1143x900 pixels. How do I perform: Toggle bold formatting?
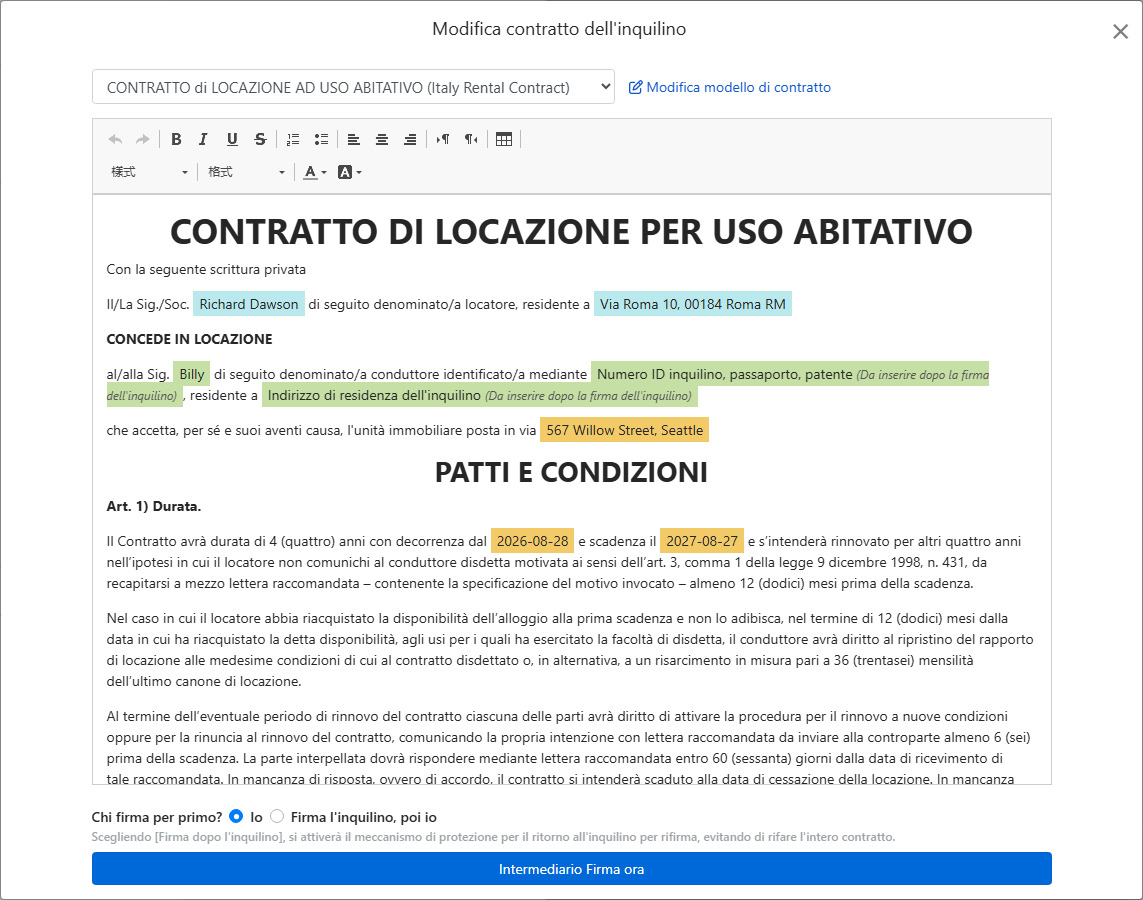(x=176, y=139)
